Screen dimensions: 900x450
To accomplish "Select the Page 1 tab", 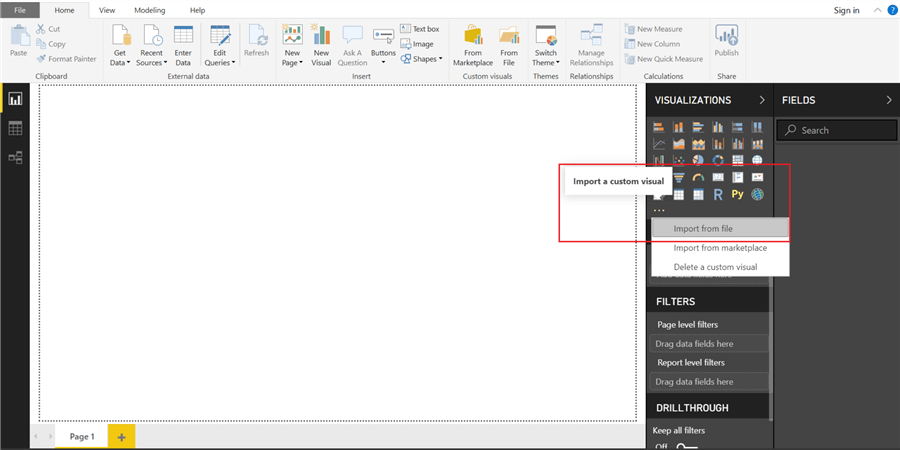I will click(x=82, y=437).
